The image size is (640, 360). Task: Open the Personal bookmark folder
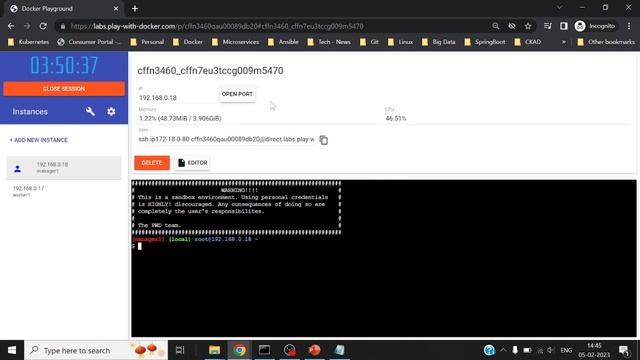(147, 42)
